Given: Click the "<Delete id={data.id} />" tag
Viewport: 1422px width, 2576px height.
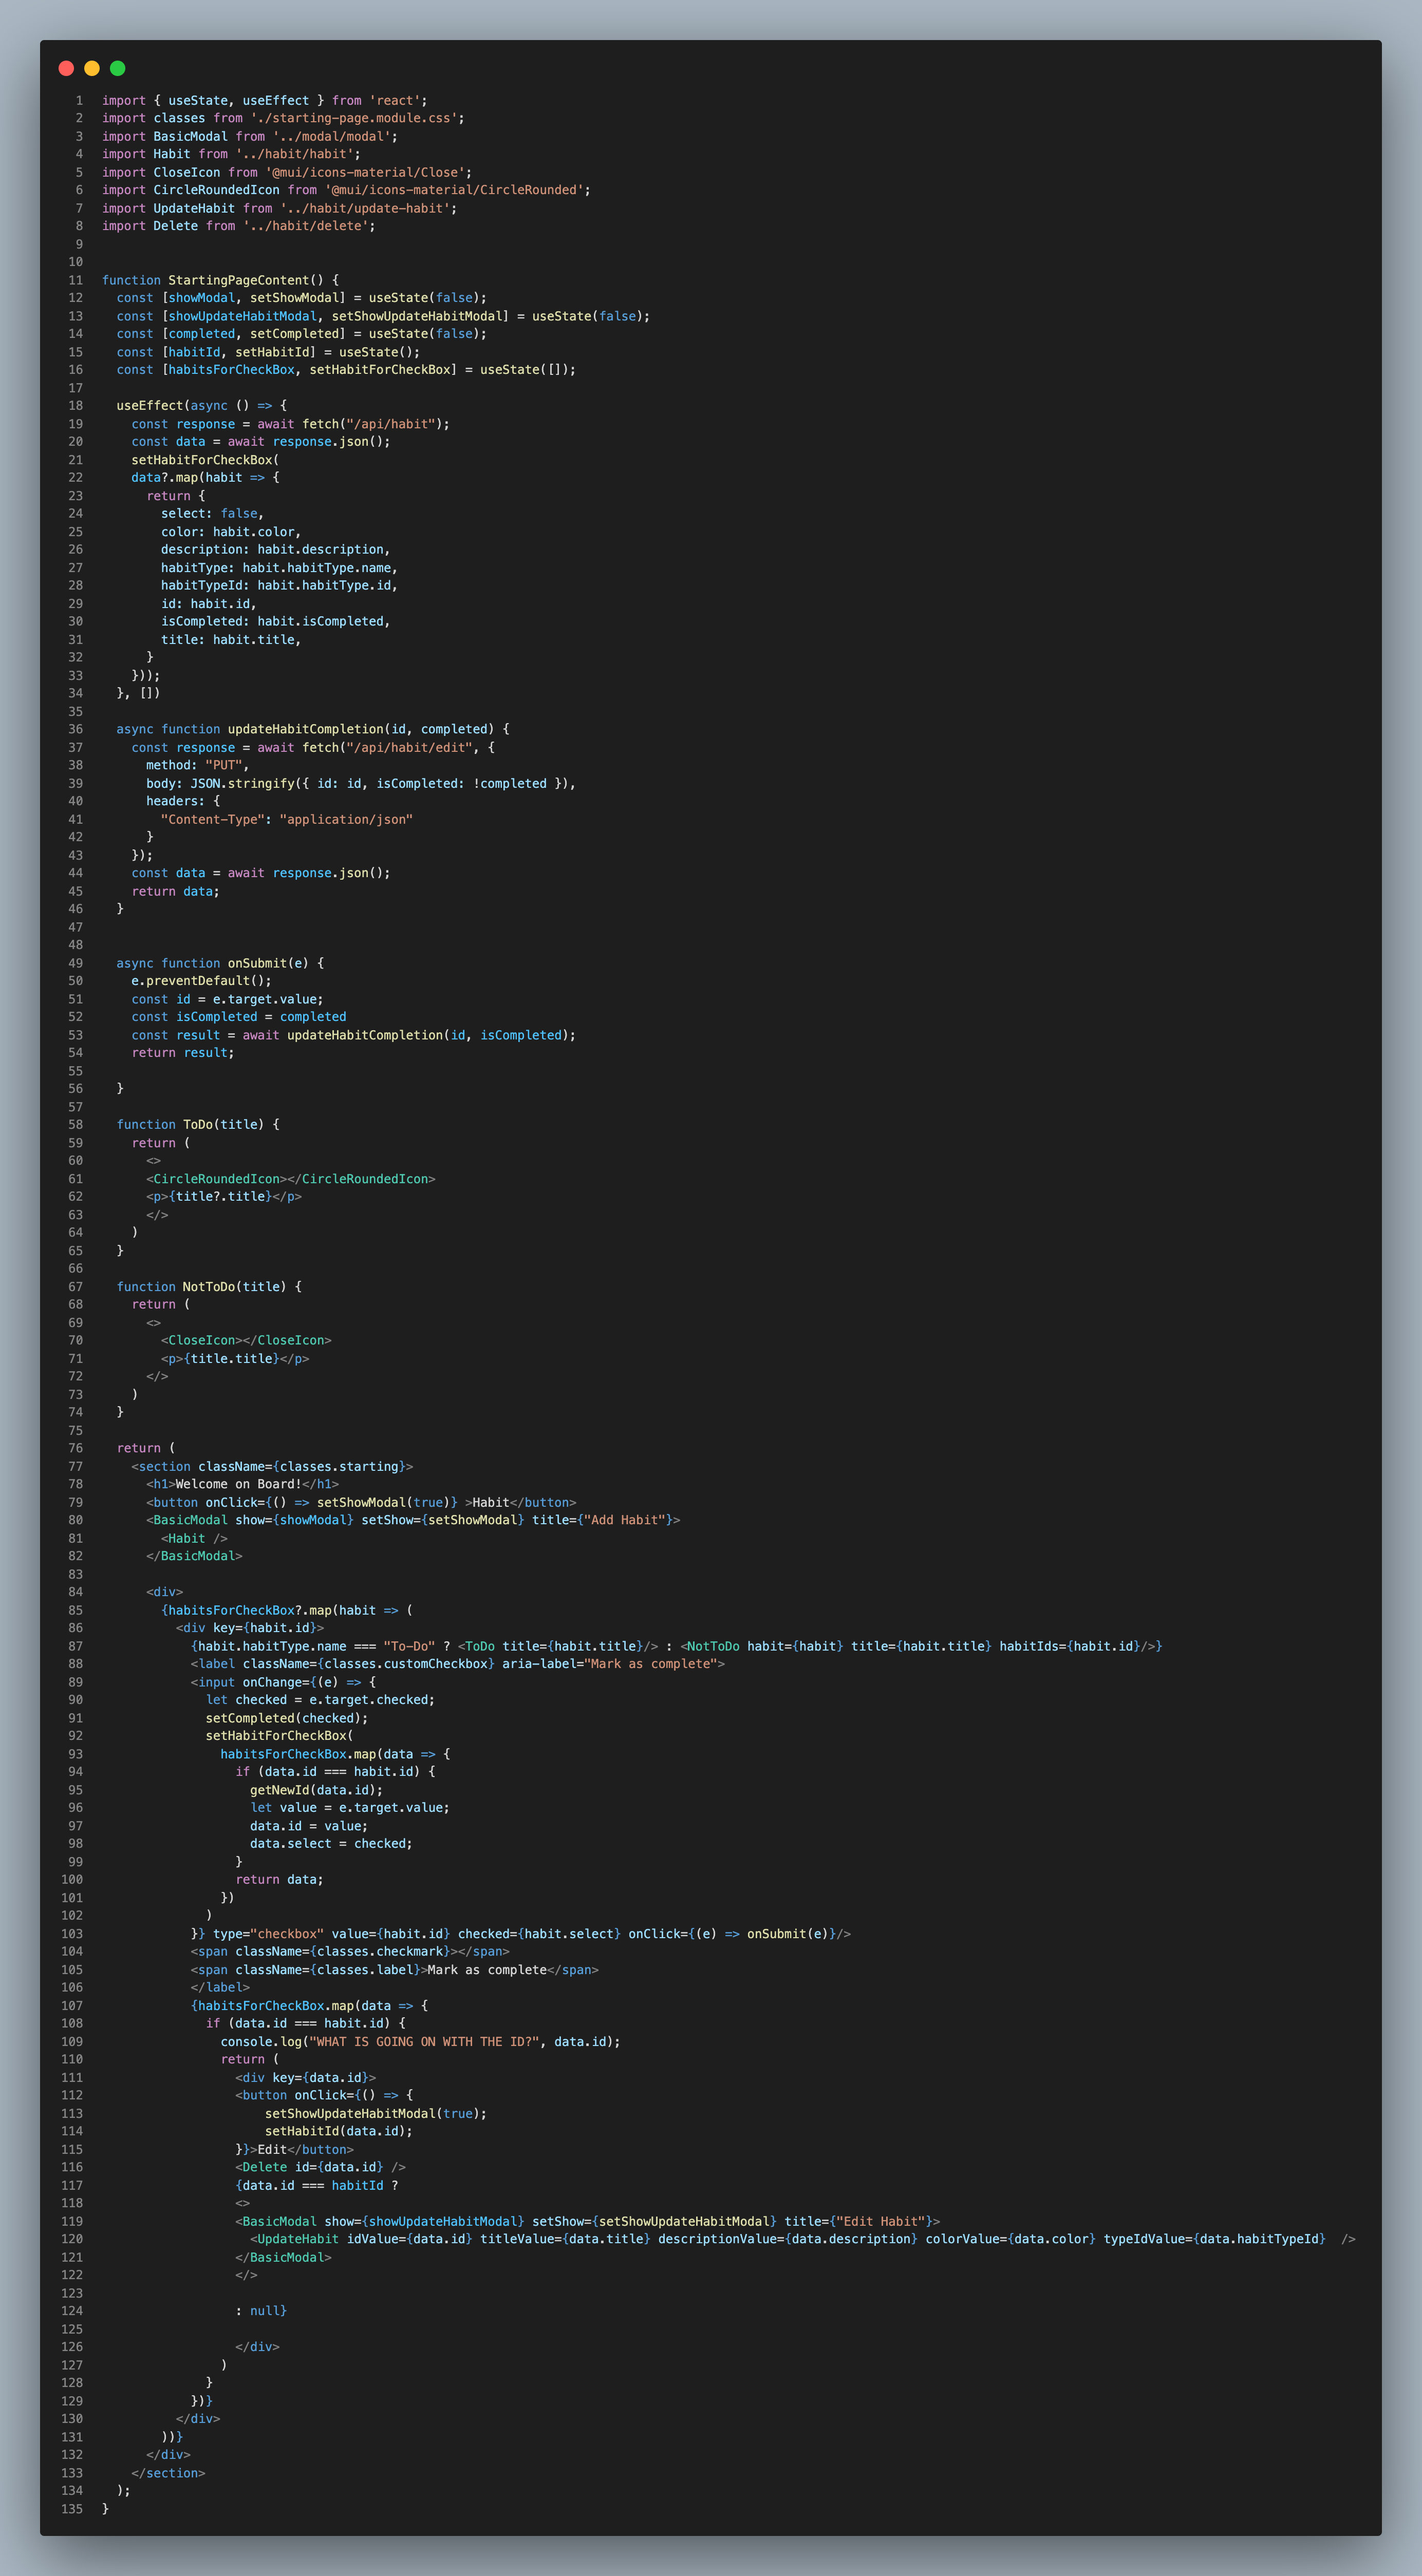Looking at the screenshot, I should (320, 2169).
